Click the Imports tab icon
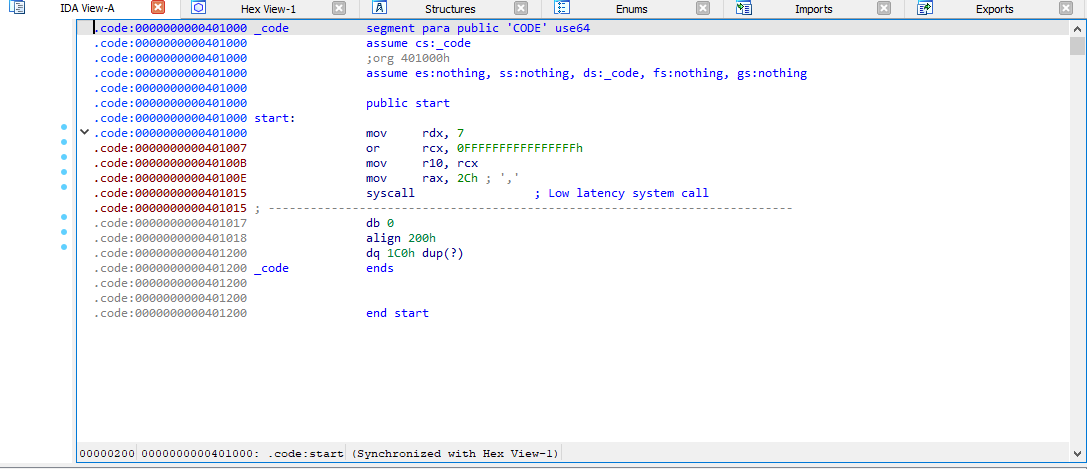Image resolution: width=1087 pixels, height=469 pixels. [743, 8]
